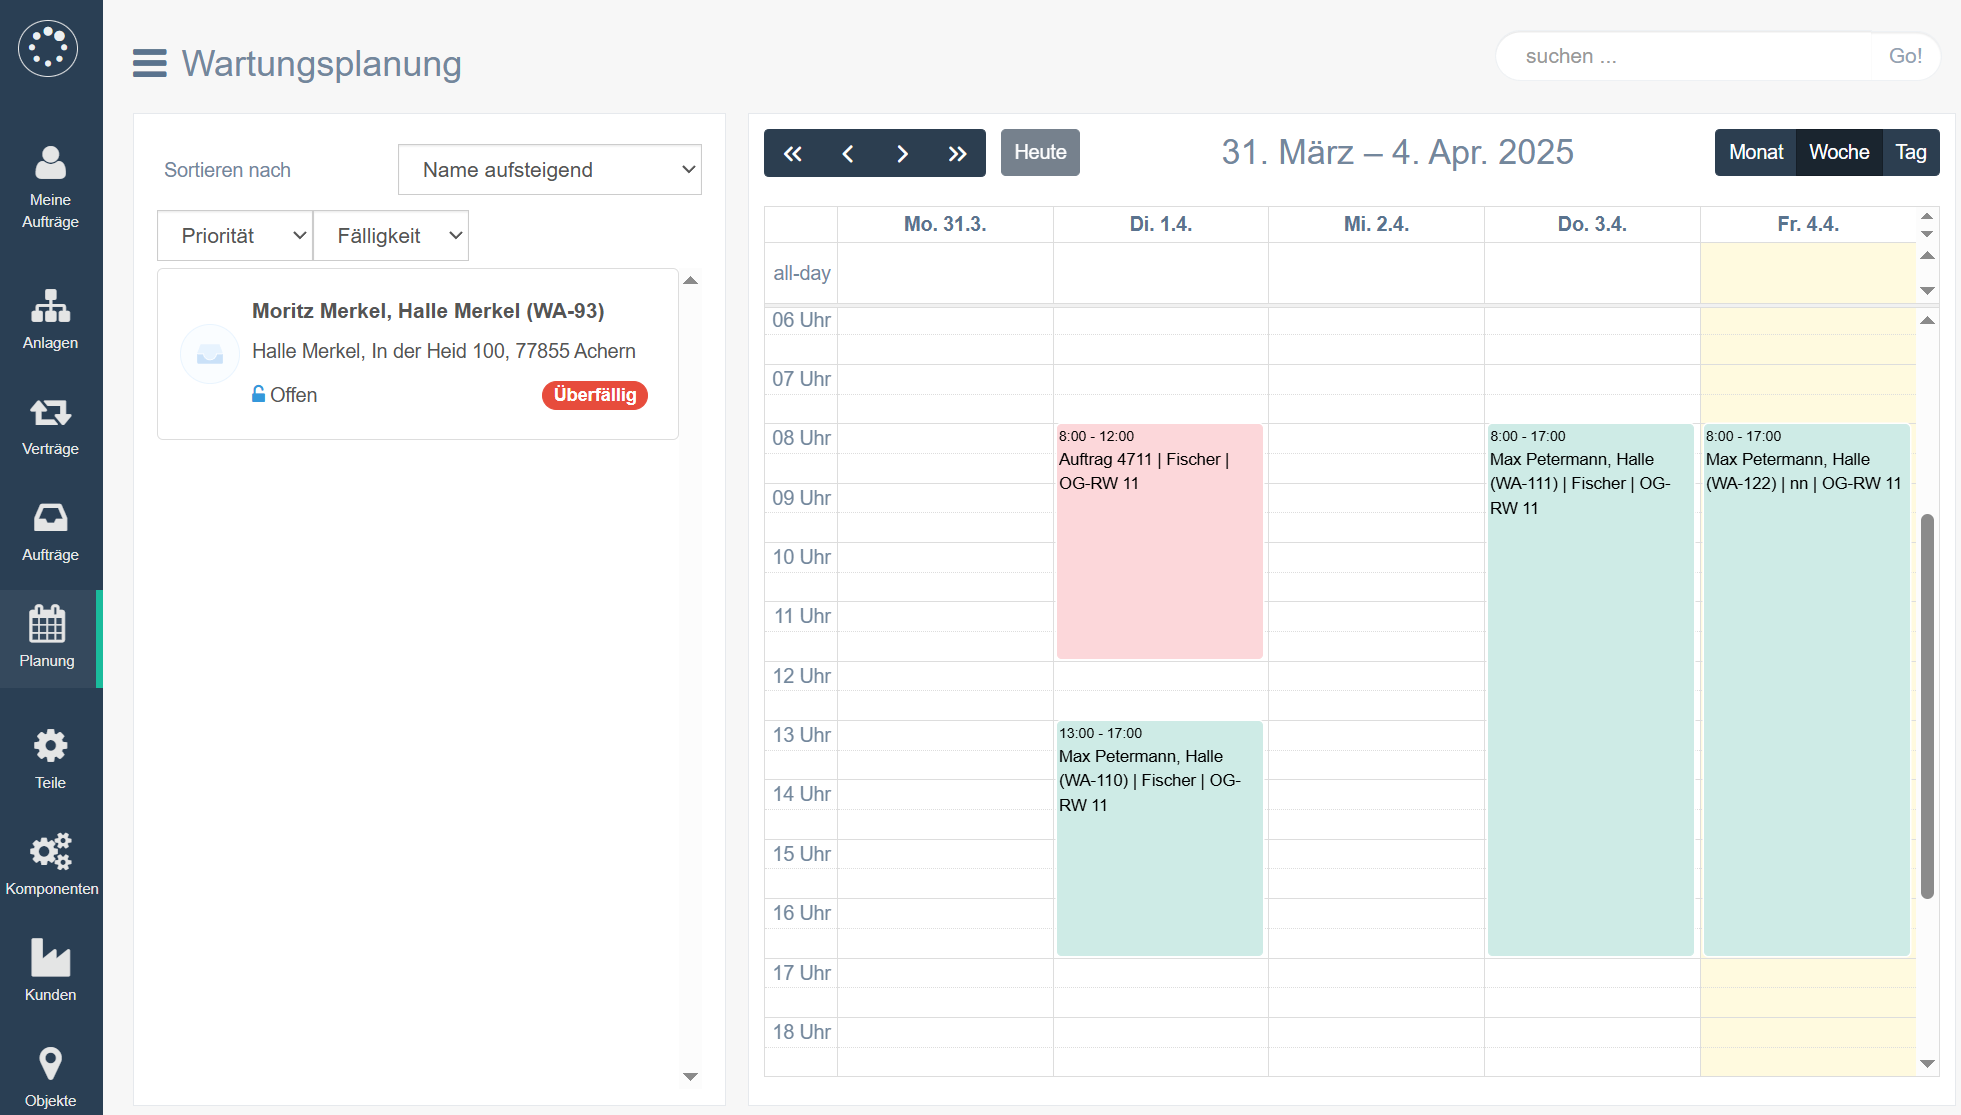
Task: Select the Woche view
Action: [1838, 153]
